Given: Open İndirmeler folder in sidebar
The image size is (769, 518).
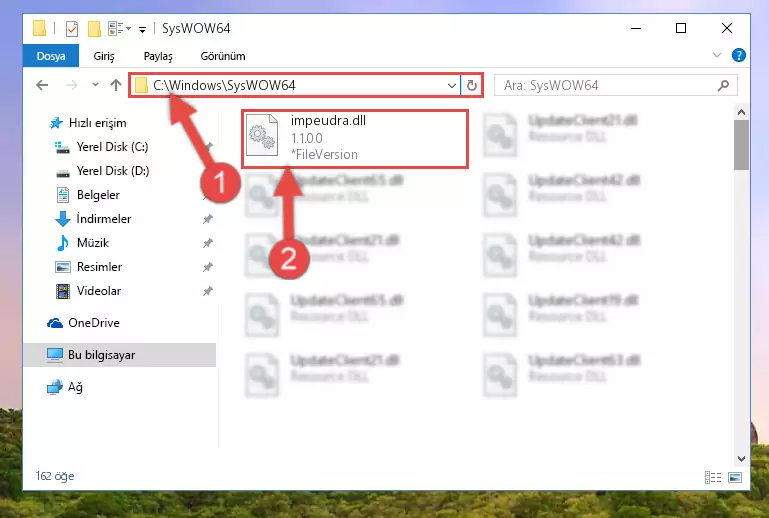Looking at the screenshot, I should click(103, 219).
